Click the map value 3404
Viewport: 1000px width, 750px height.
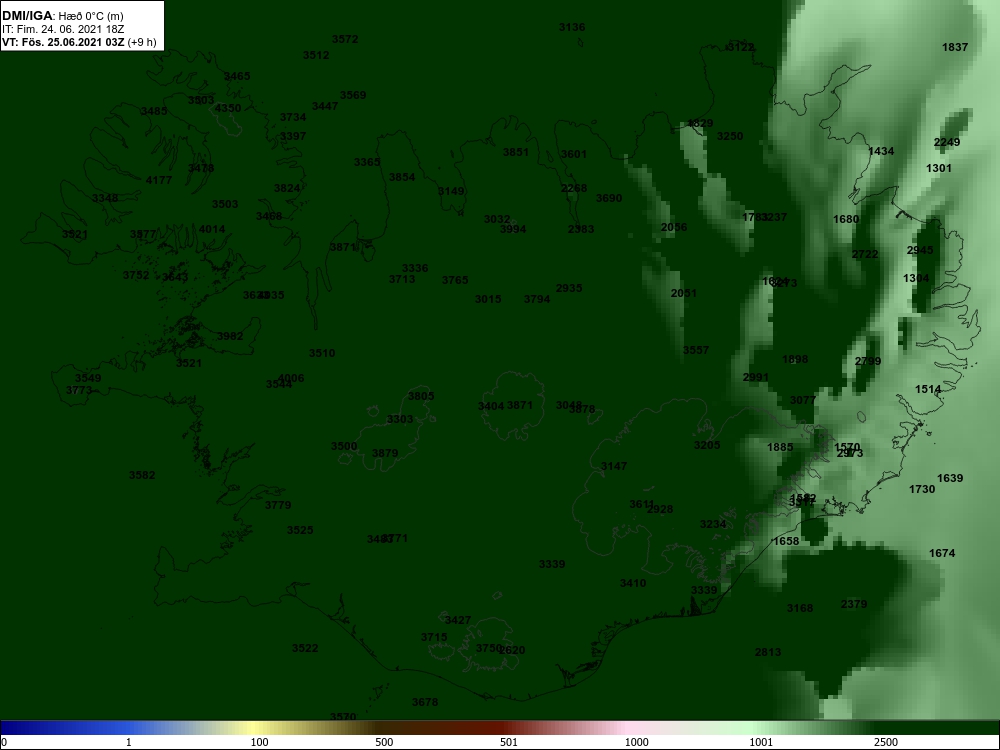pyautogui.click(x=491, y=406)
